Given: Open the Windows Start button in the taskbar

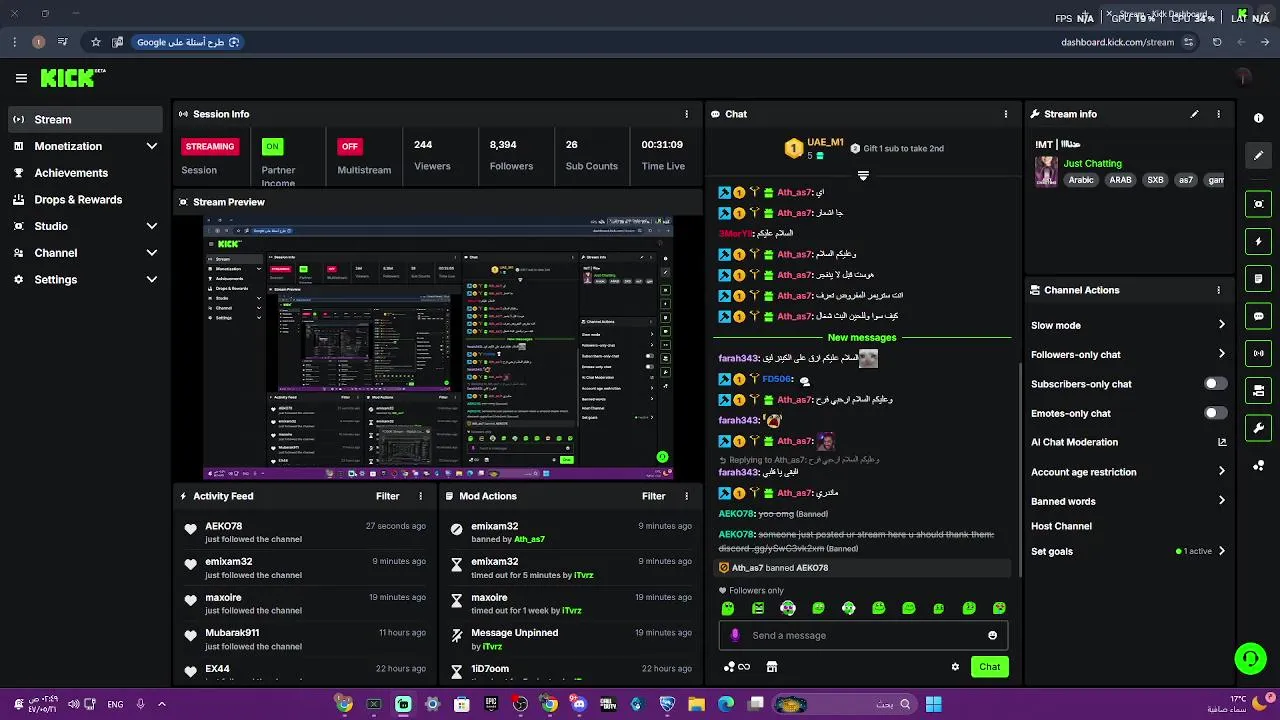Looking at the screenshot, I should click(x=933, y=704).
